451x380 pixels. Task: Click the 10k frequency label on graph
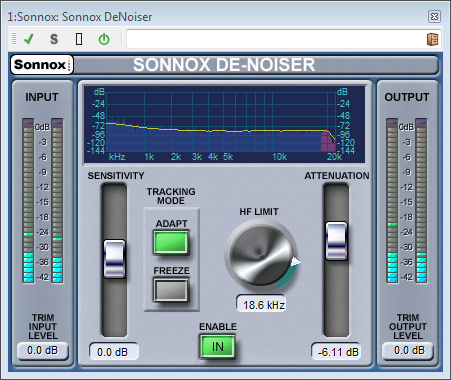(x=280, y=157)
